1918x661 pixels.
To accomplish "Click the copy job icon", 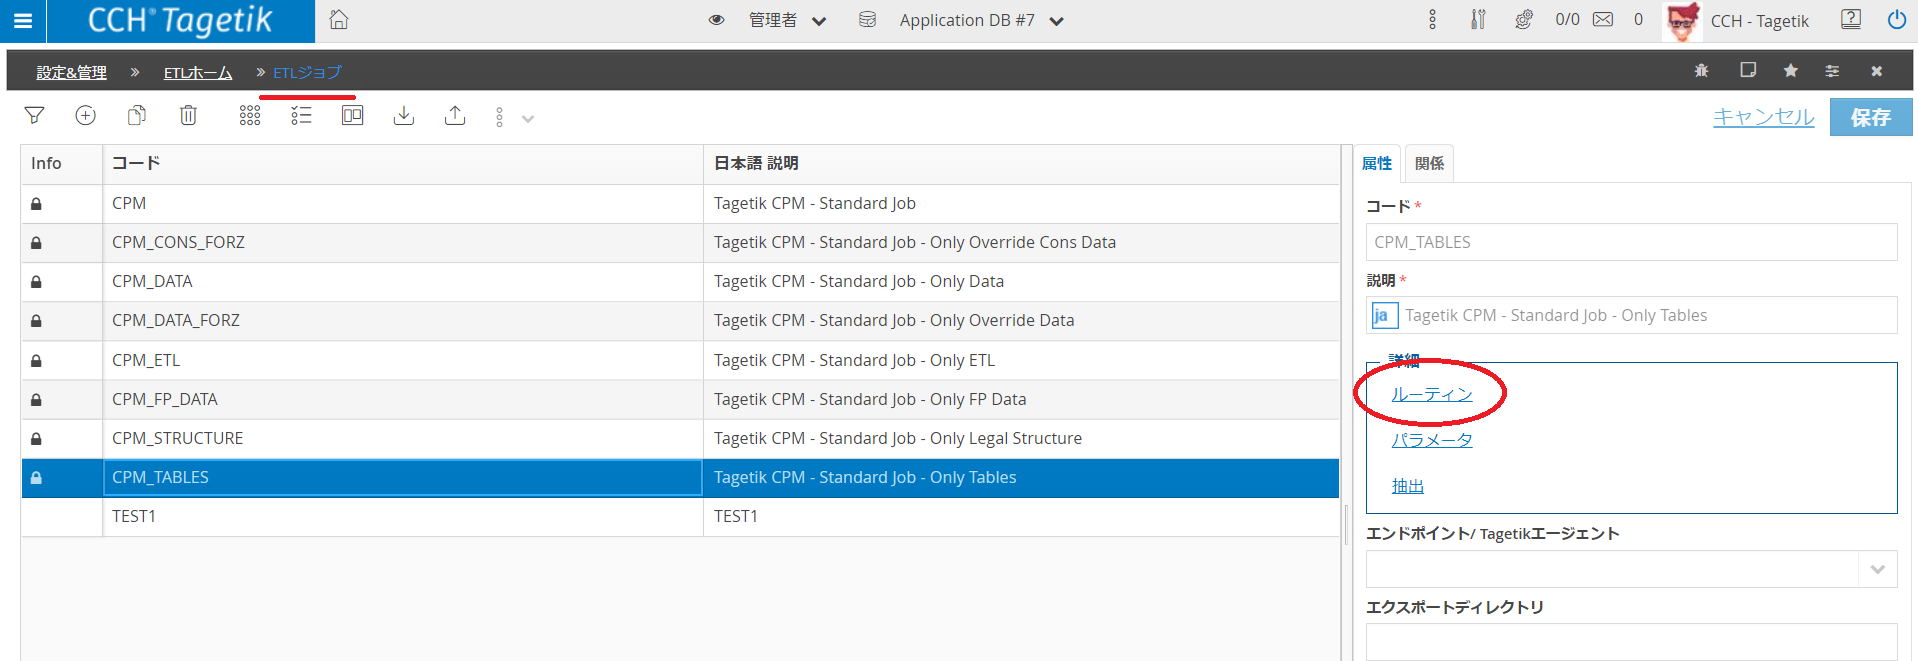I will point(137,116).
